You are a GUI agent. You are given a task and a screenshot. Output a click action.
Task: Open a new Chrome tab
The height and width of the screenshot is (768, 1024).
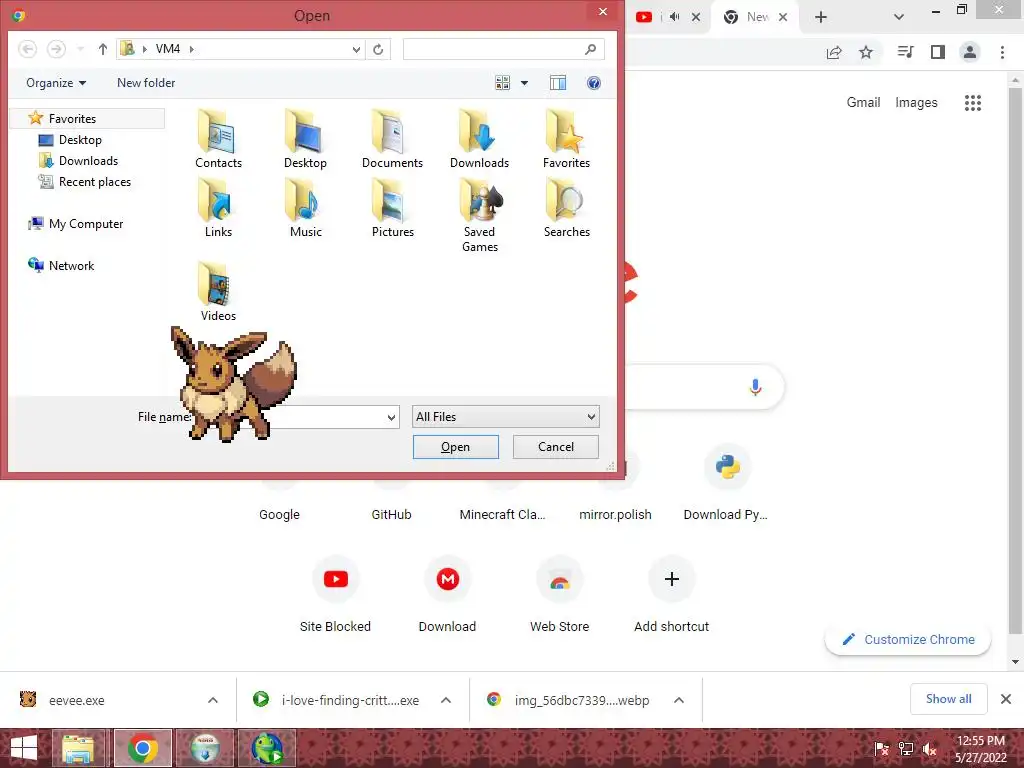click(x=821, y=17)
